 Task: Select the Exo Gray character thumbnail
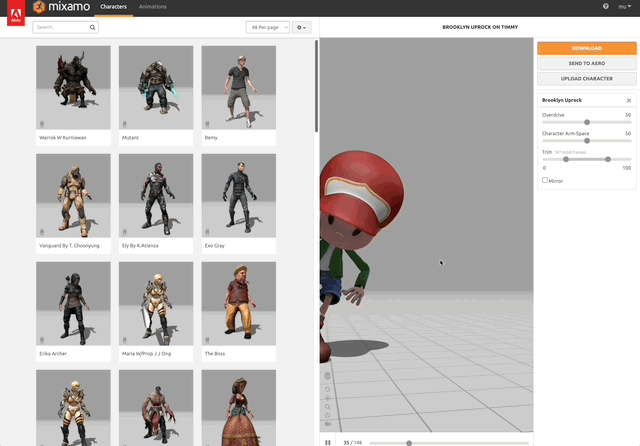point(239,196)
